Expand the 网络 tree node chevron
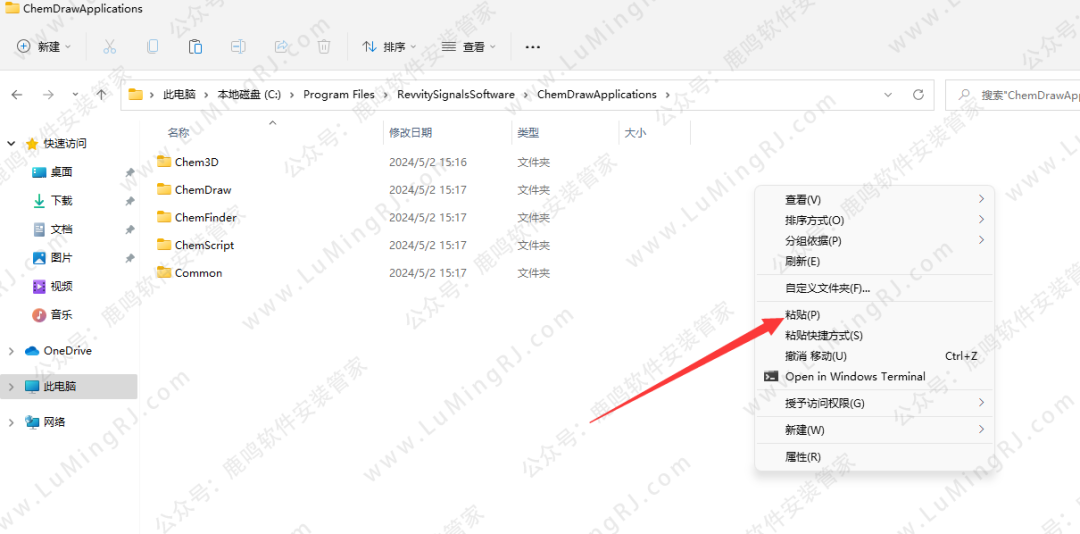1080x534 pixels. coord(11,422)
